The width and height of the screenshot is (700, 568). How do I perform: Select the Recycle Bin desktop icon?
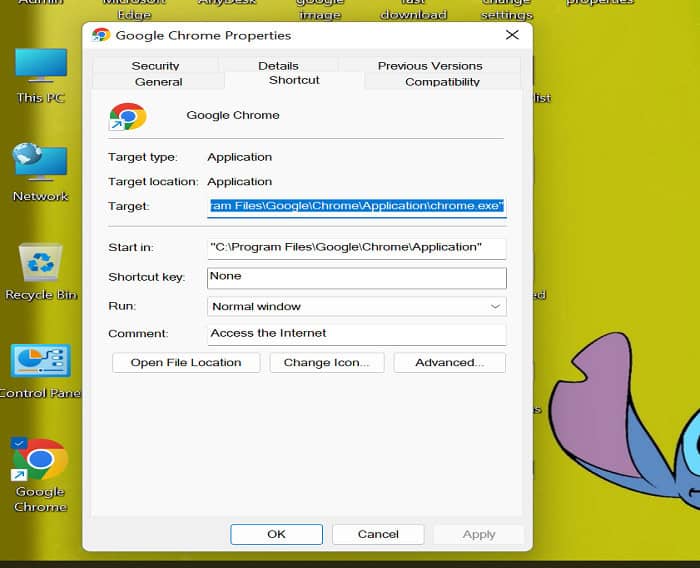[x=41, y=272]
